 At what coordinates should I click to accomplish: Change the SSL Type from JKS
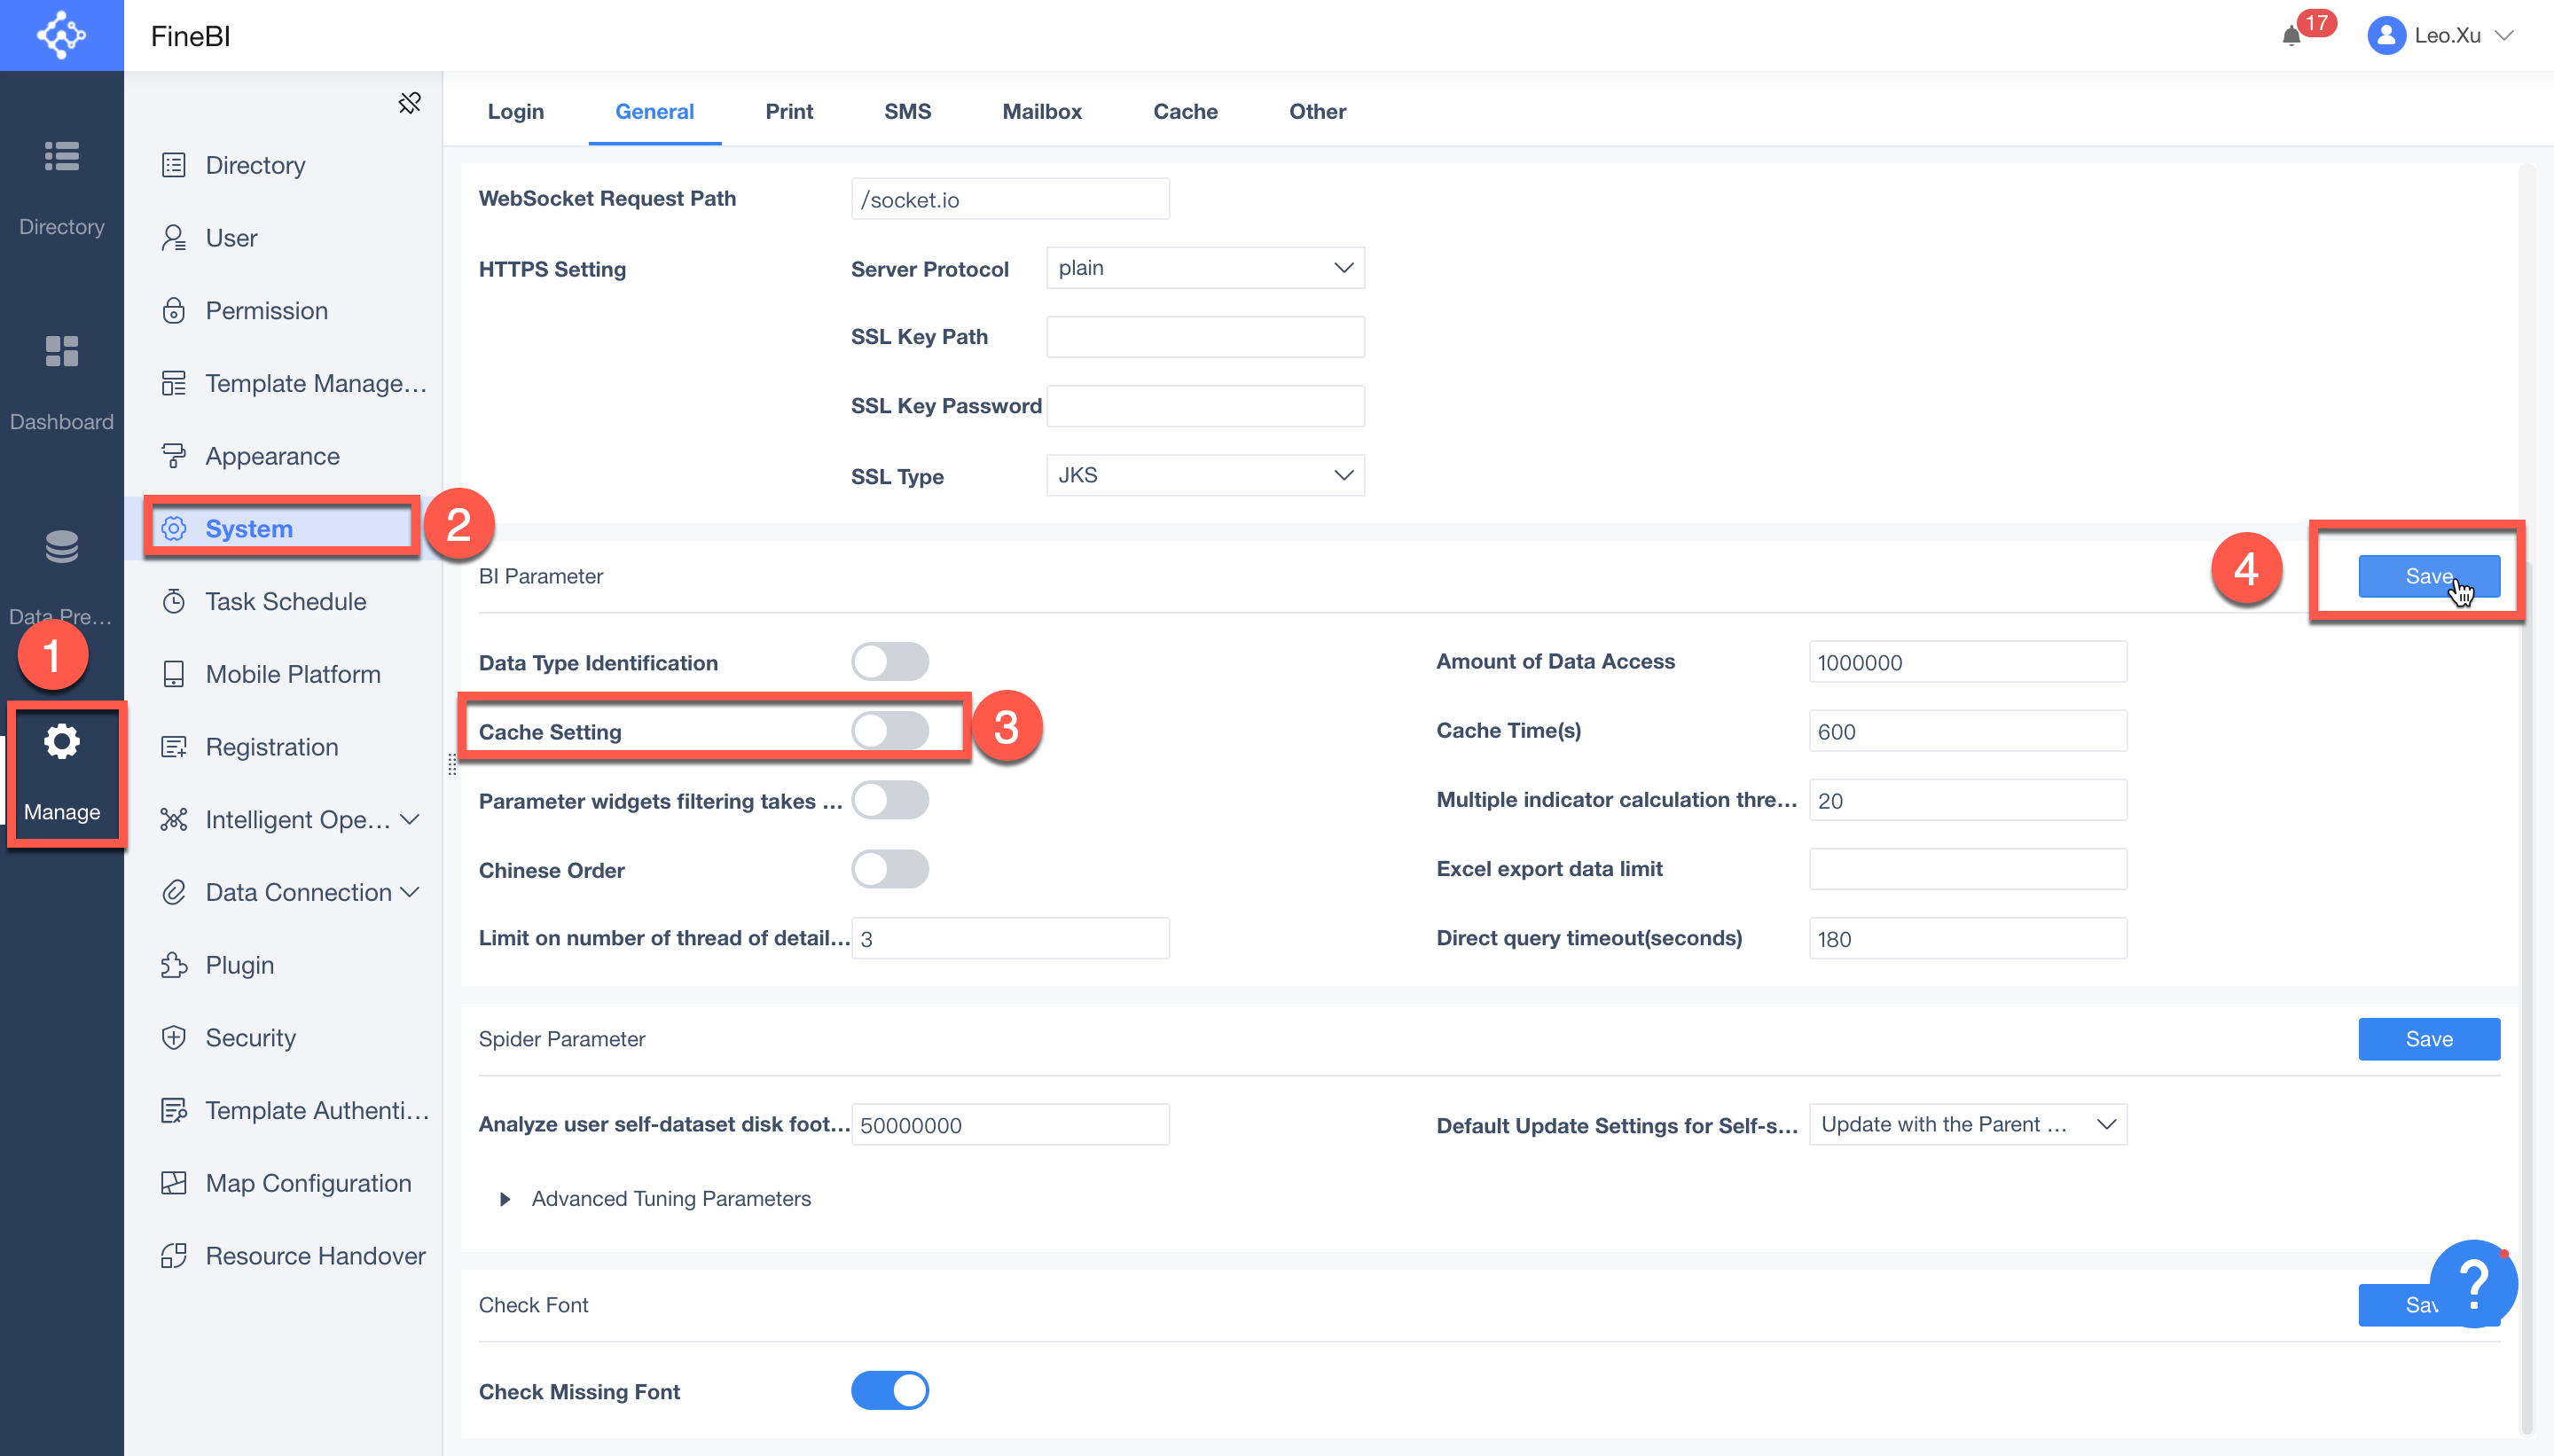pos(1204,475)
